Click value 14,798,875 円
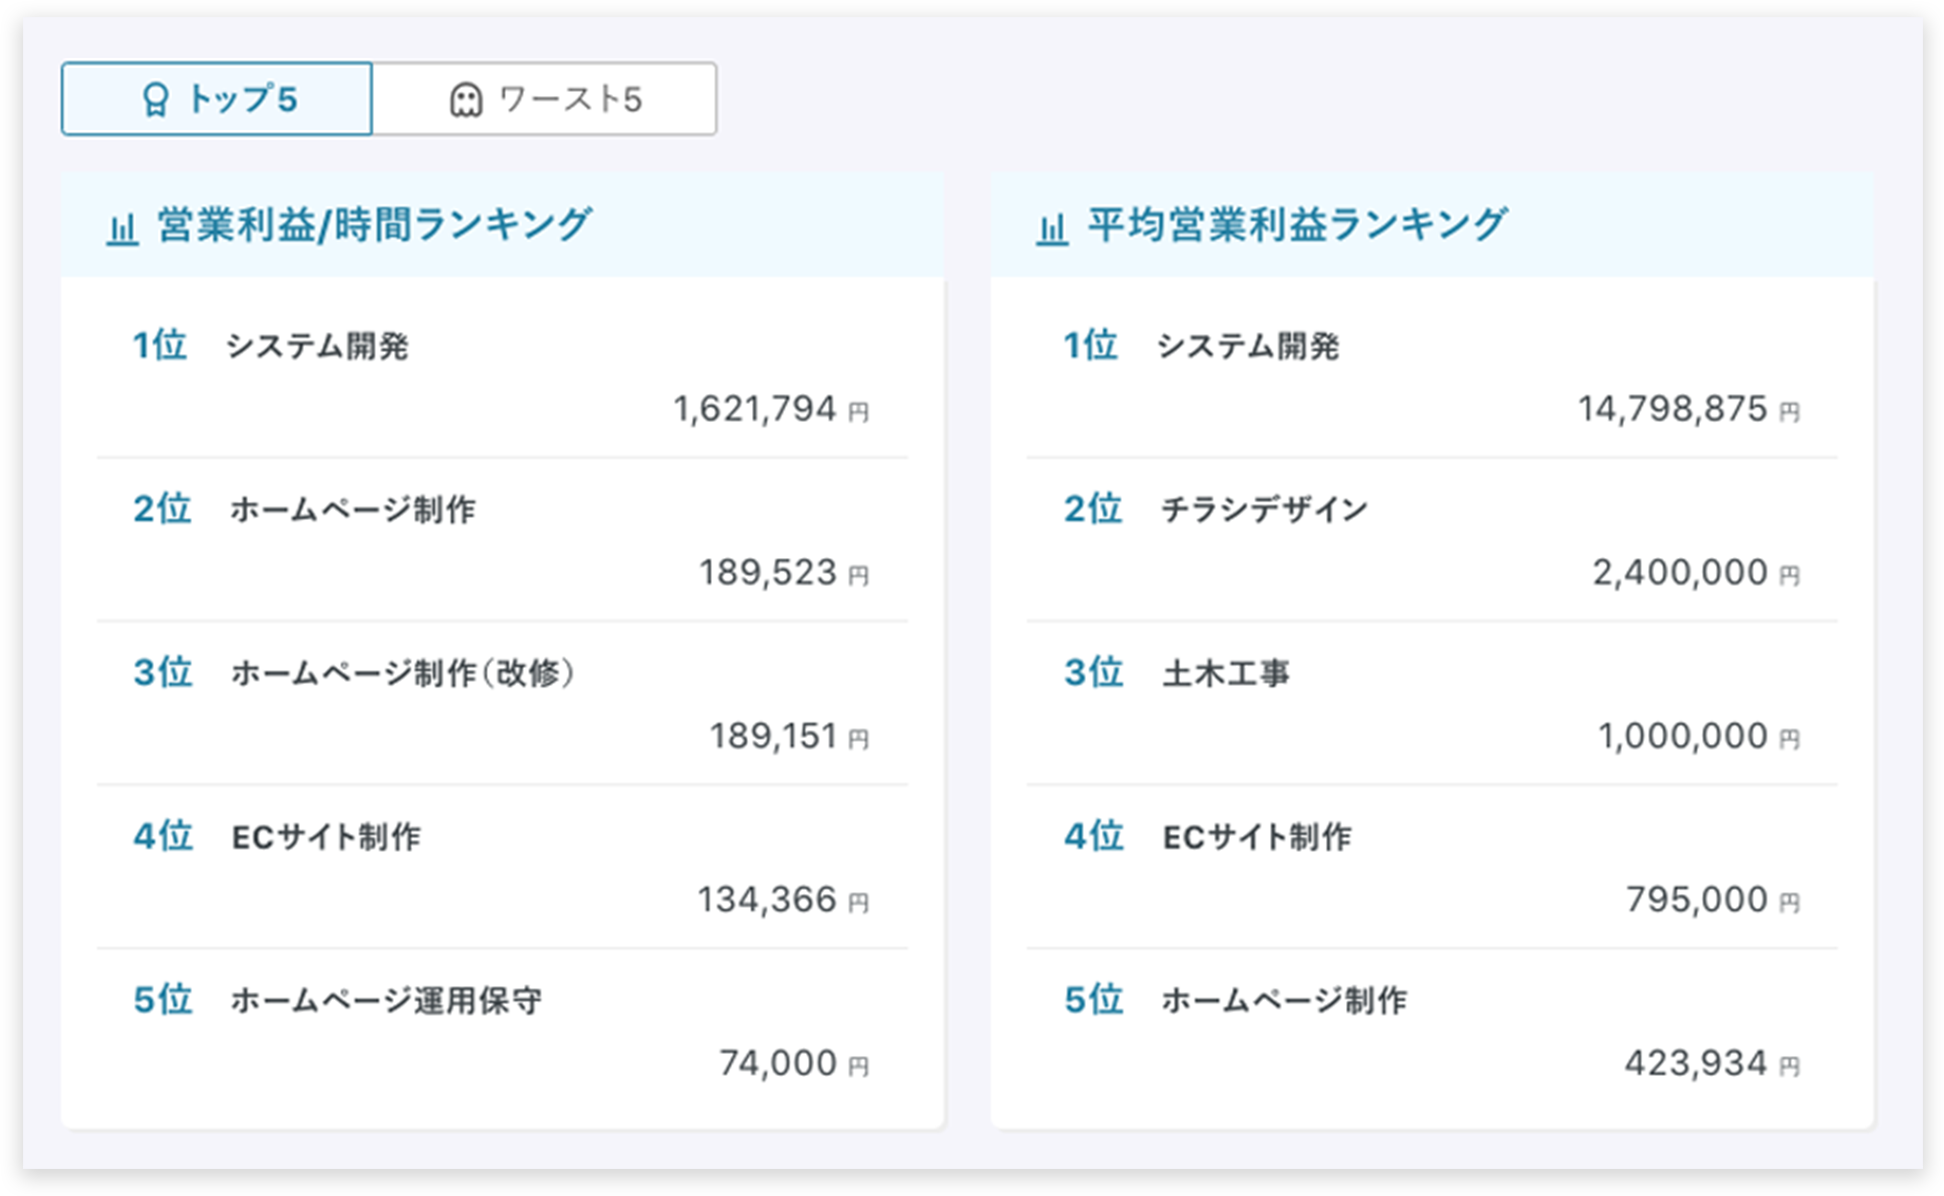This screenshot has width=1944, height=1196. point(1689,409)
